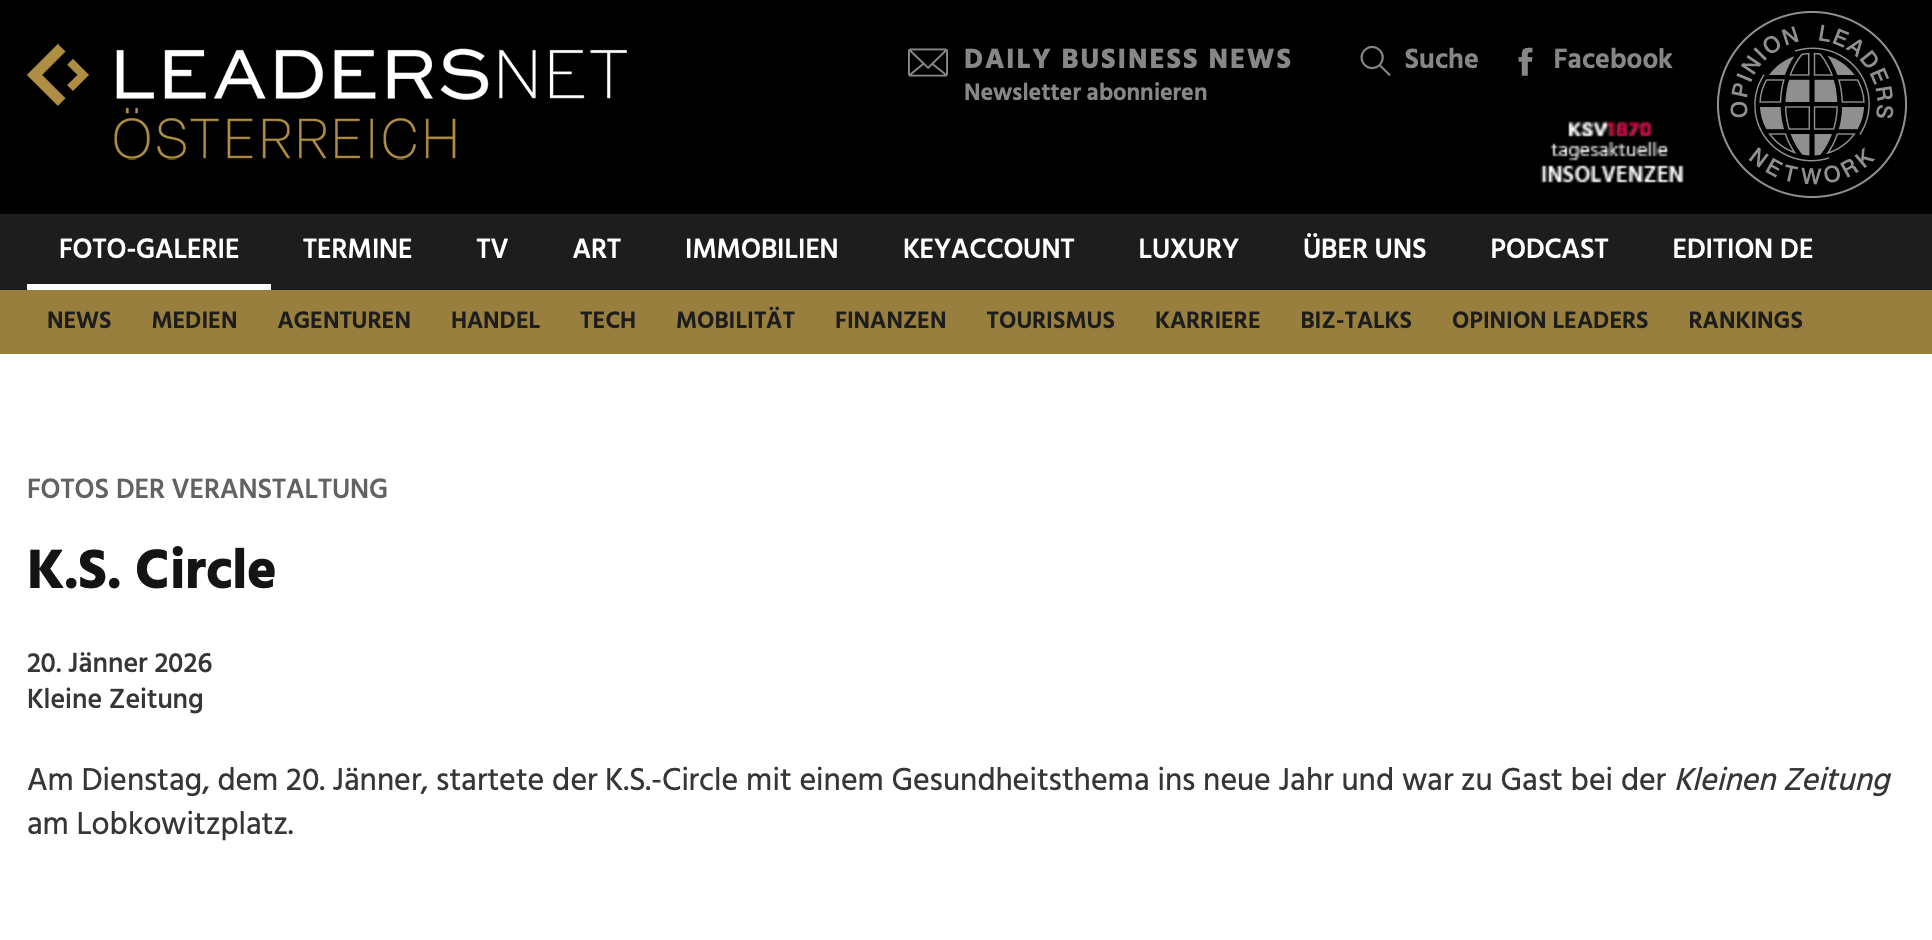The width and height of the screenshot is (1932, 940).
Task: Open the Luxury menu entry
Action: [x=1188, y=249]
